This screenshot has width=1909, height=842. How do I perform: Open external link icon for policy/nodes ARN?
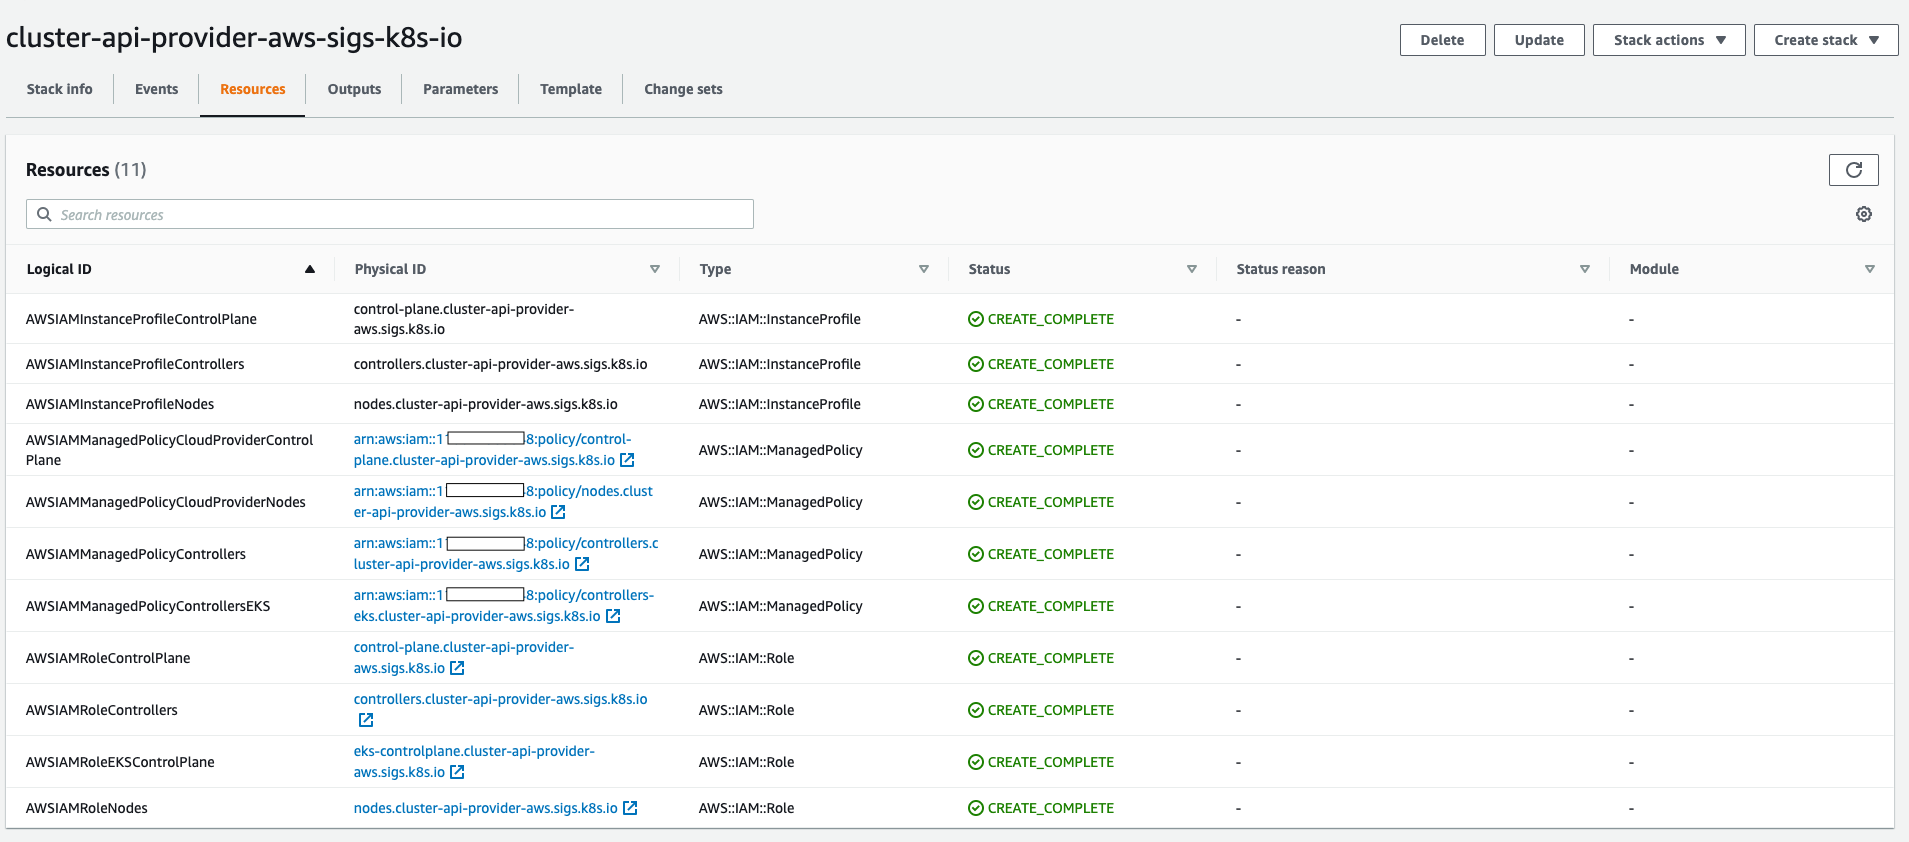point(558,512)
